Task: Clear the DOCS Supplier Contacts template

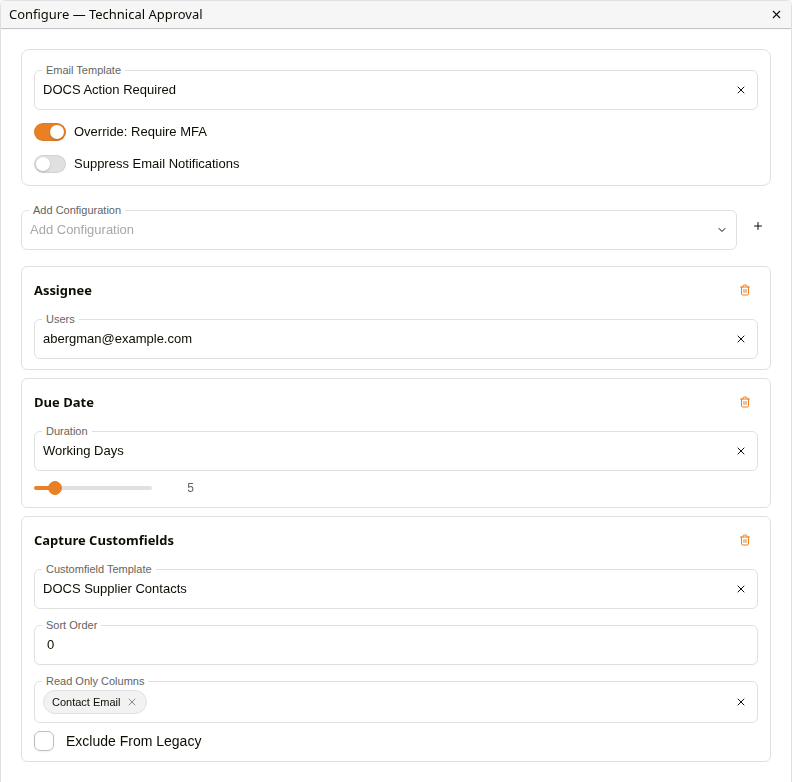Action: pyautogui.click(x=740, y=589)
